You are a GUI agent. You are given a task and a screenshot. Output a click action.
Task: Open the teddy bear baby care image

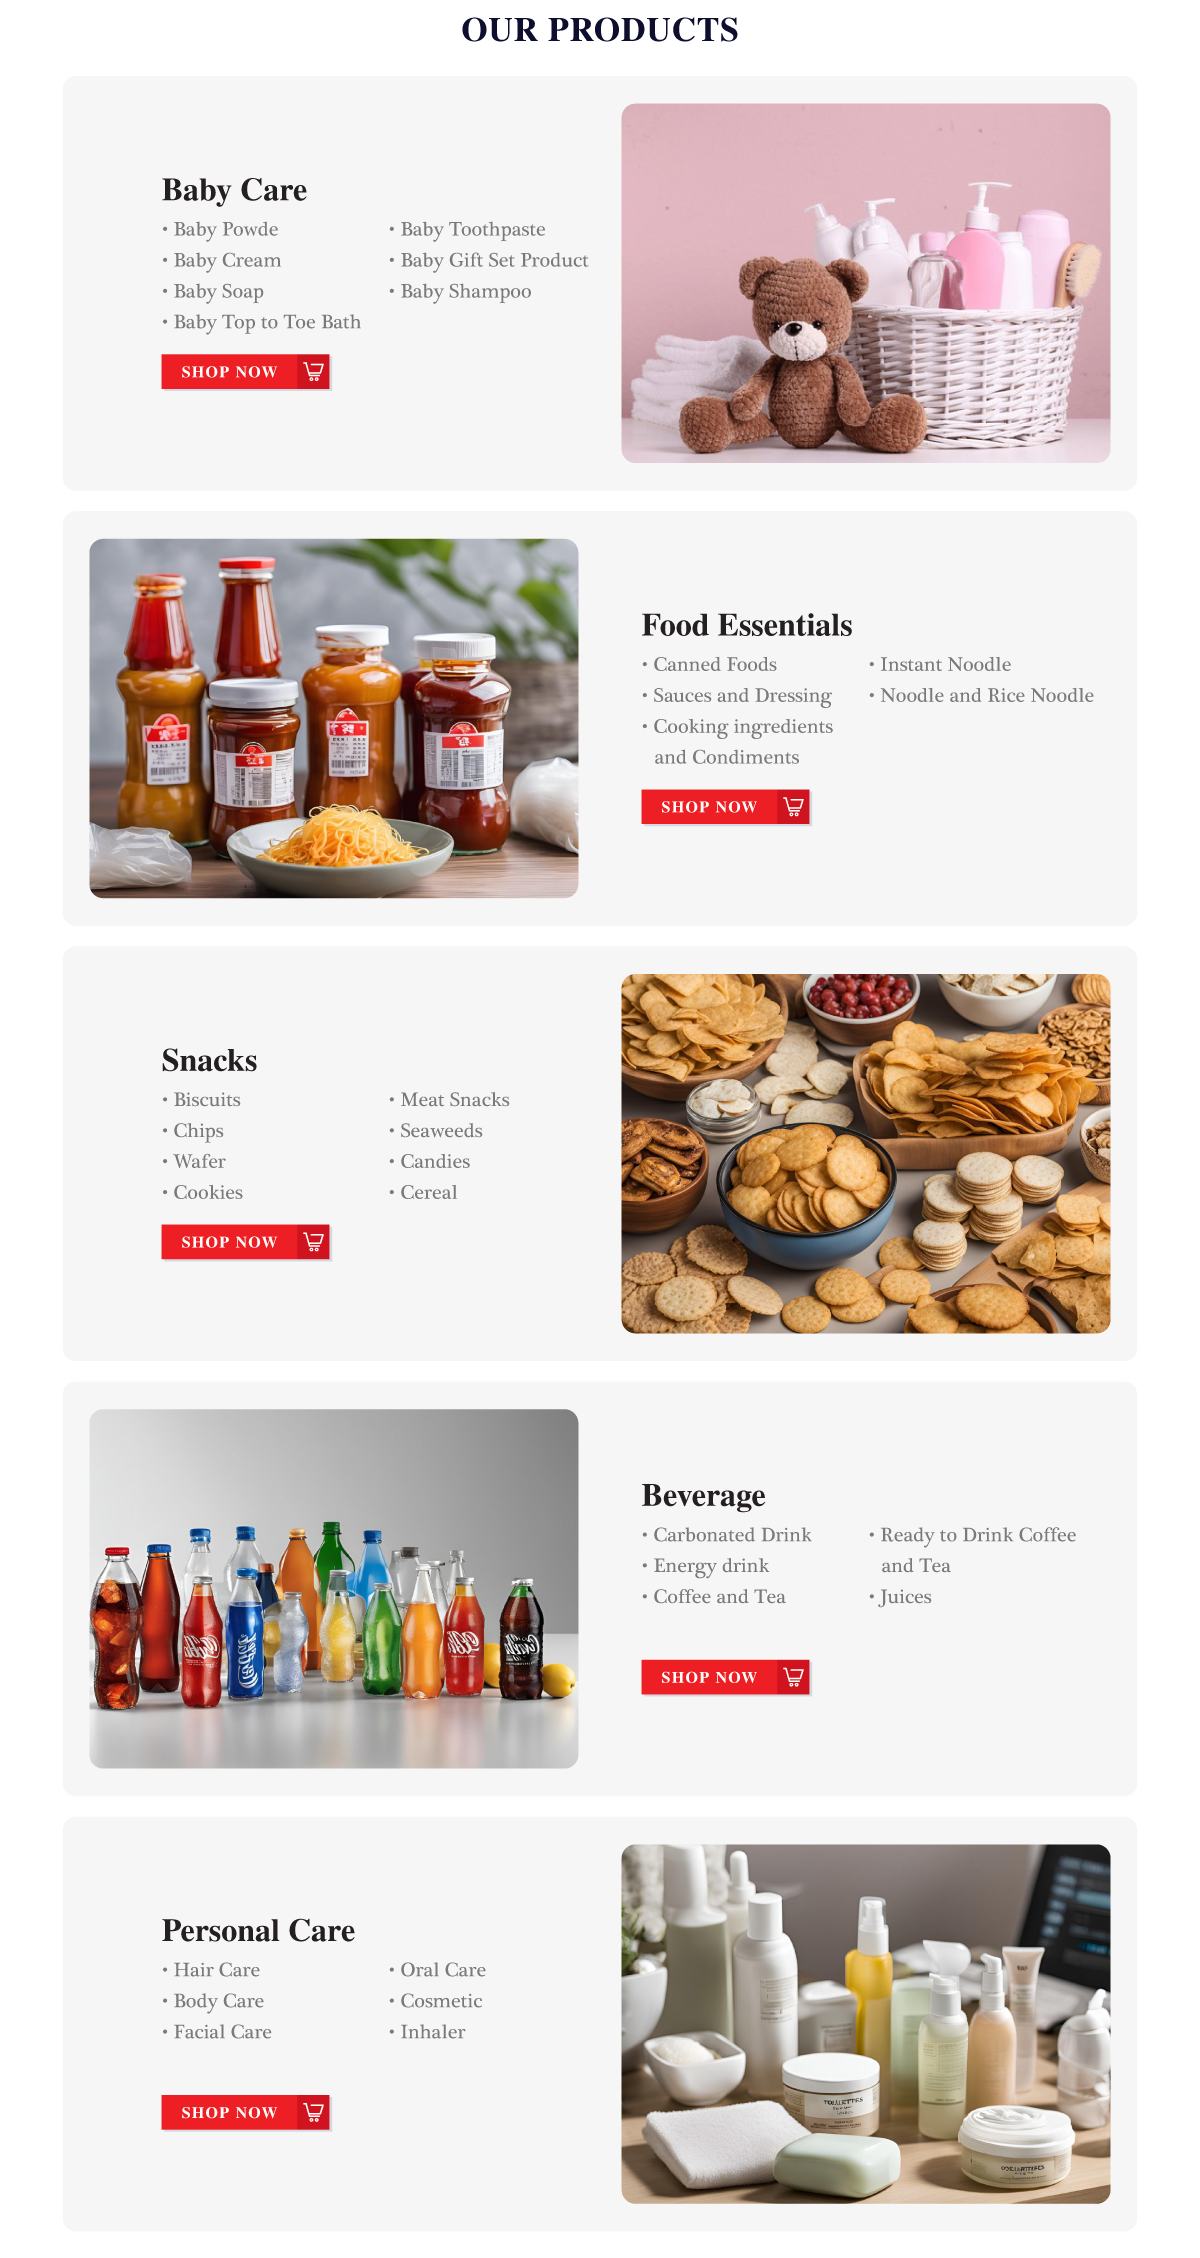pos(866,283)
